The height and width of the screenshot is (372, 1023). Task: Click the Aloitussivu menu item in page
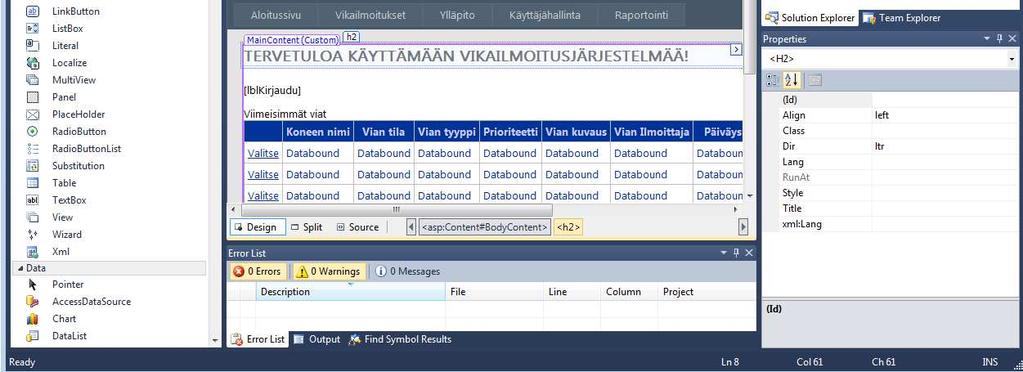click(x=276, y=15)
